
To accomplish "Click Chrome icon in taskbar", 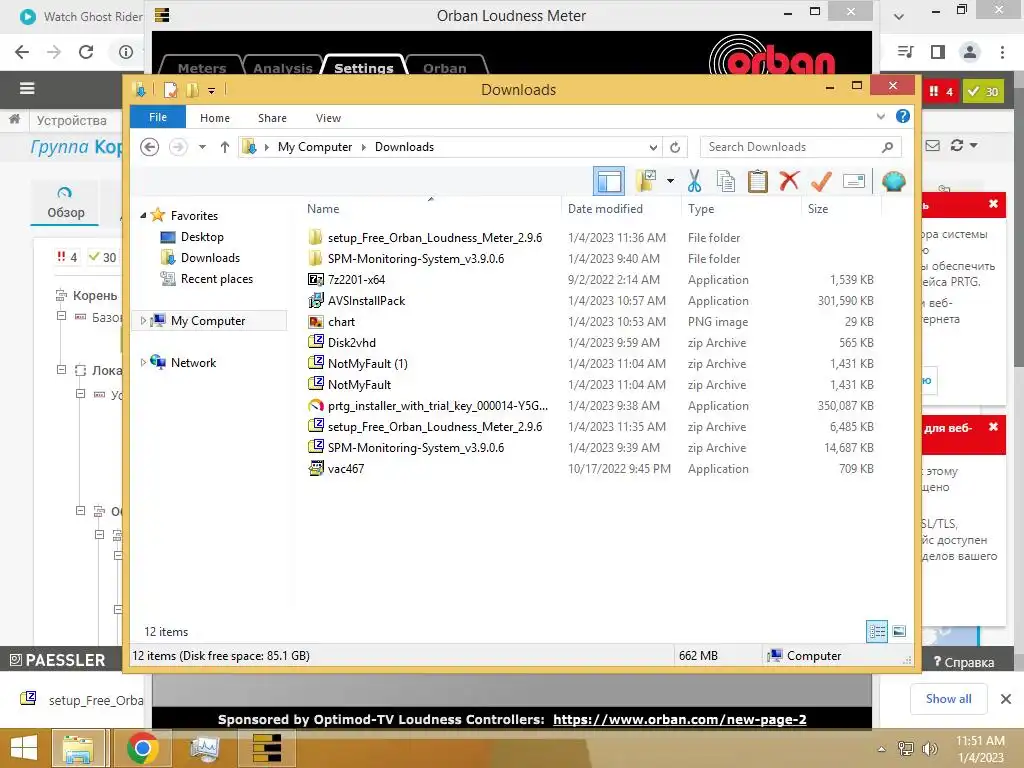I will 142,748.
